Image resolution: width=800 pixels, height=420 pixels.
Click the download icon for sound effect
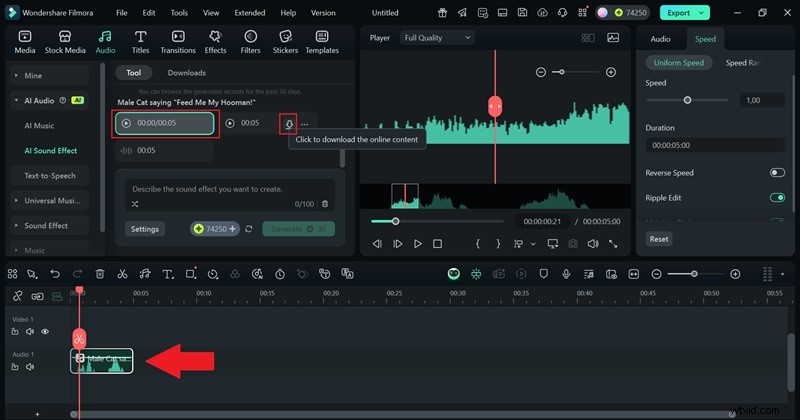tap(289, 124)
